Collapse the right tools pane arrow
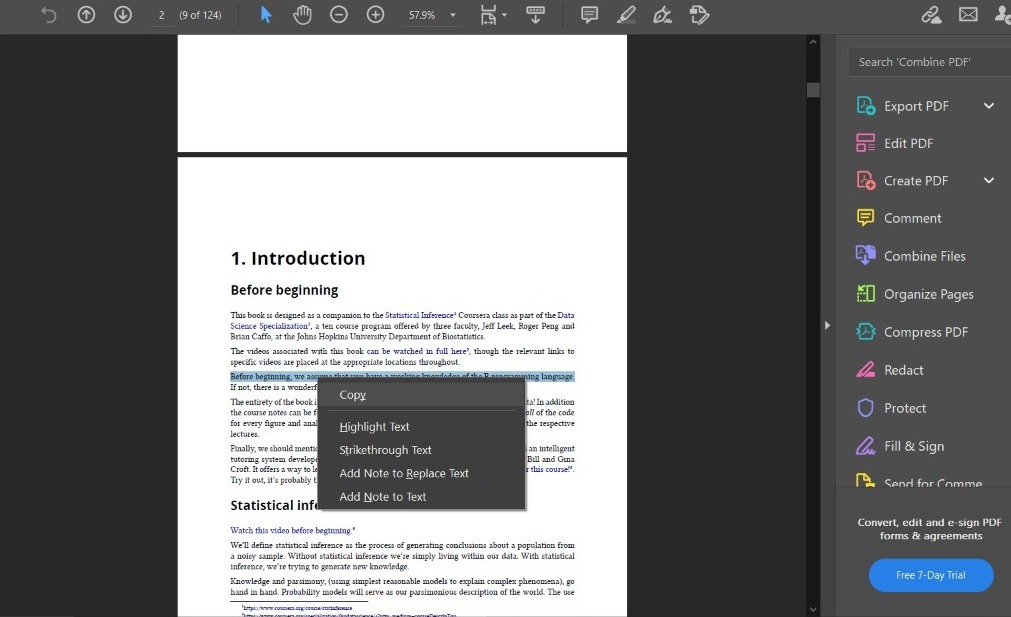1011x617 pixels. coord(826,325)
